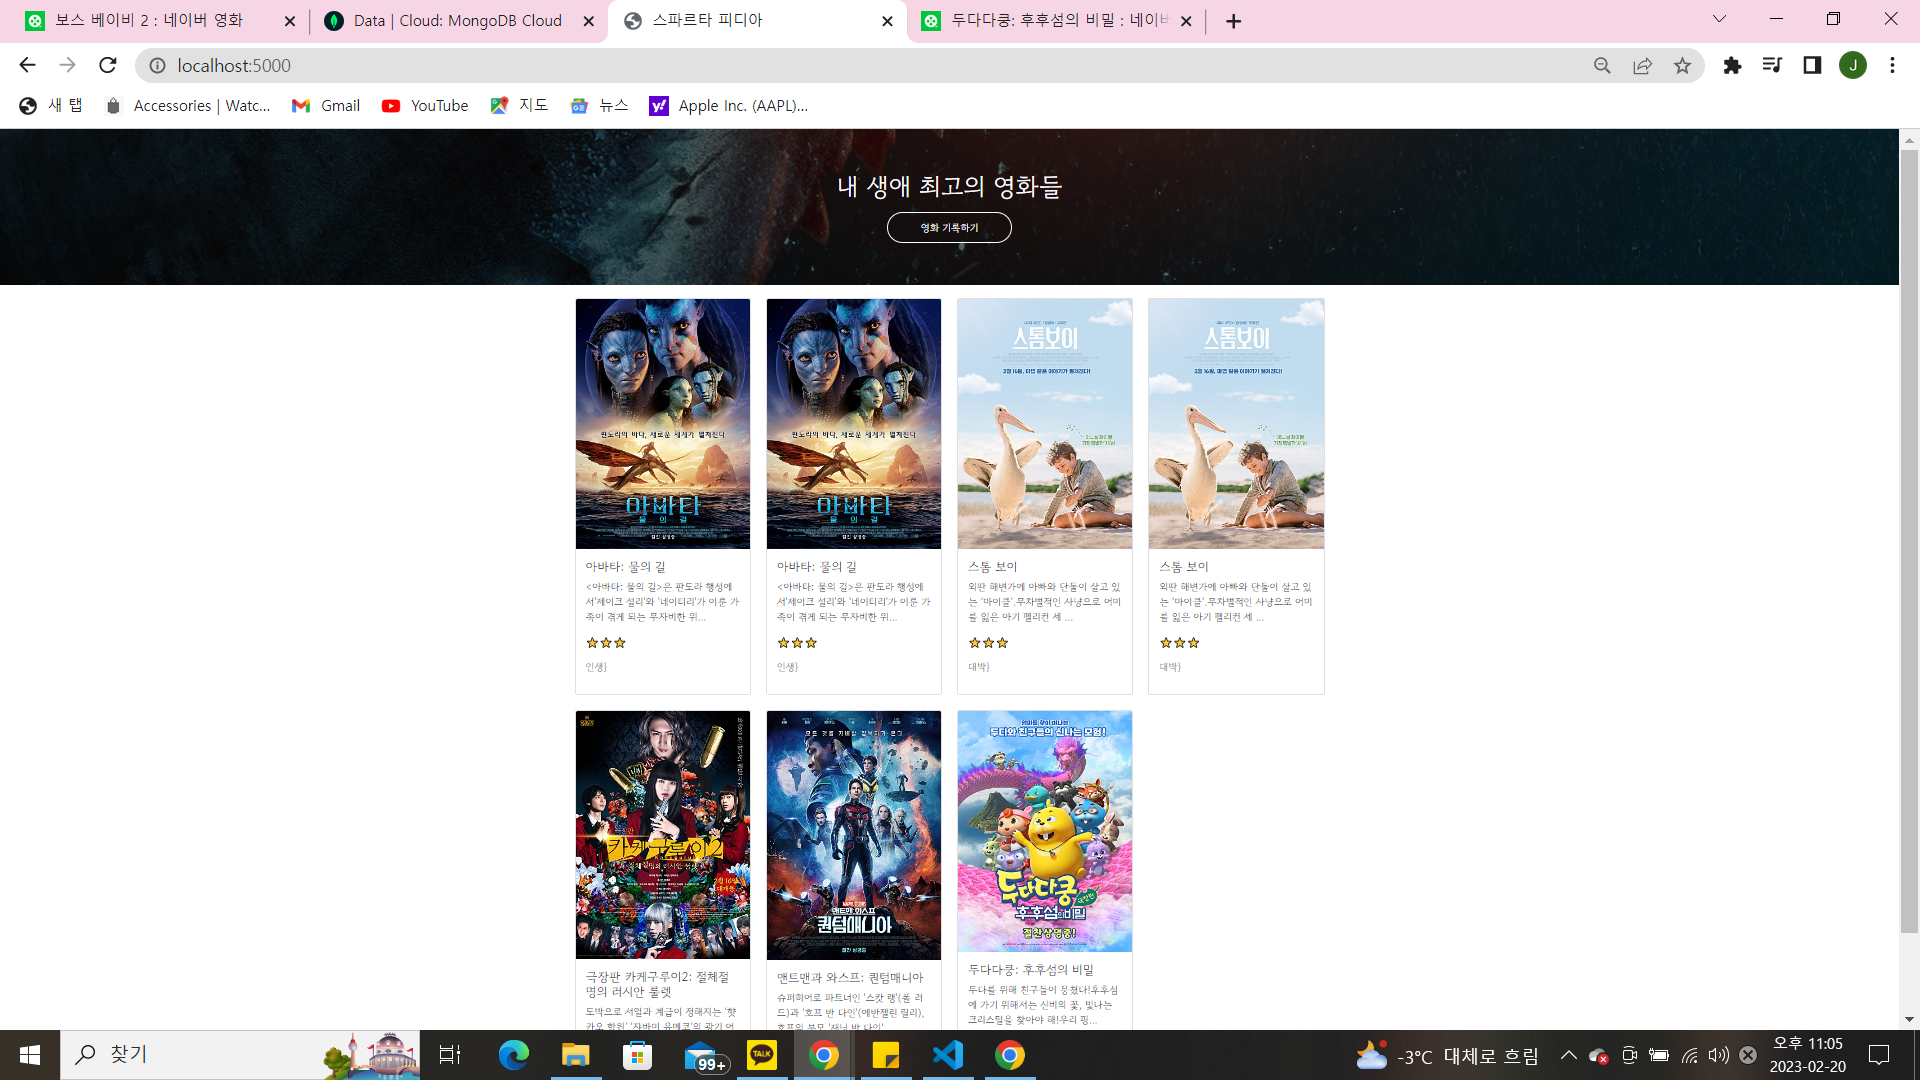Open Microsoft Store from taskbar

[x=638, y=1055]
